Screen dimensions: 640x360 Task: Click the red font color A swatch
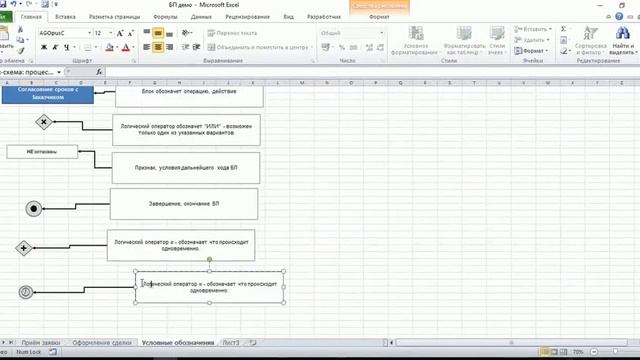click(126, 47)
